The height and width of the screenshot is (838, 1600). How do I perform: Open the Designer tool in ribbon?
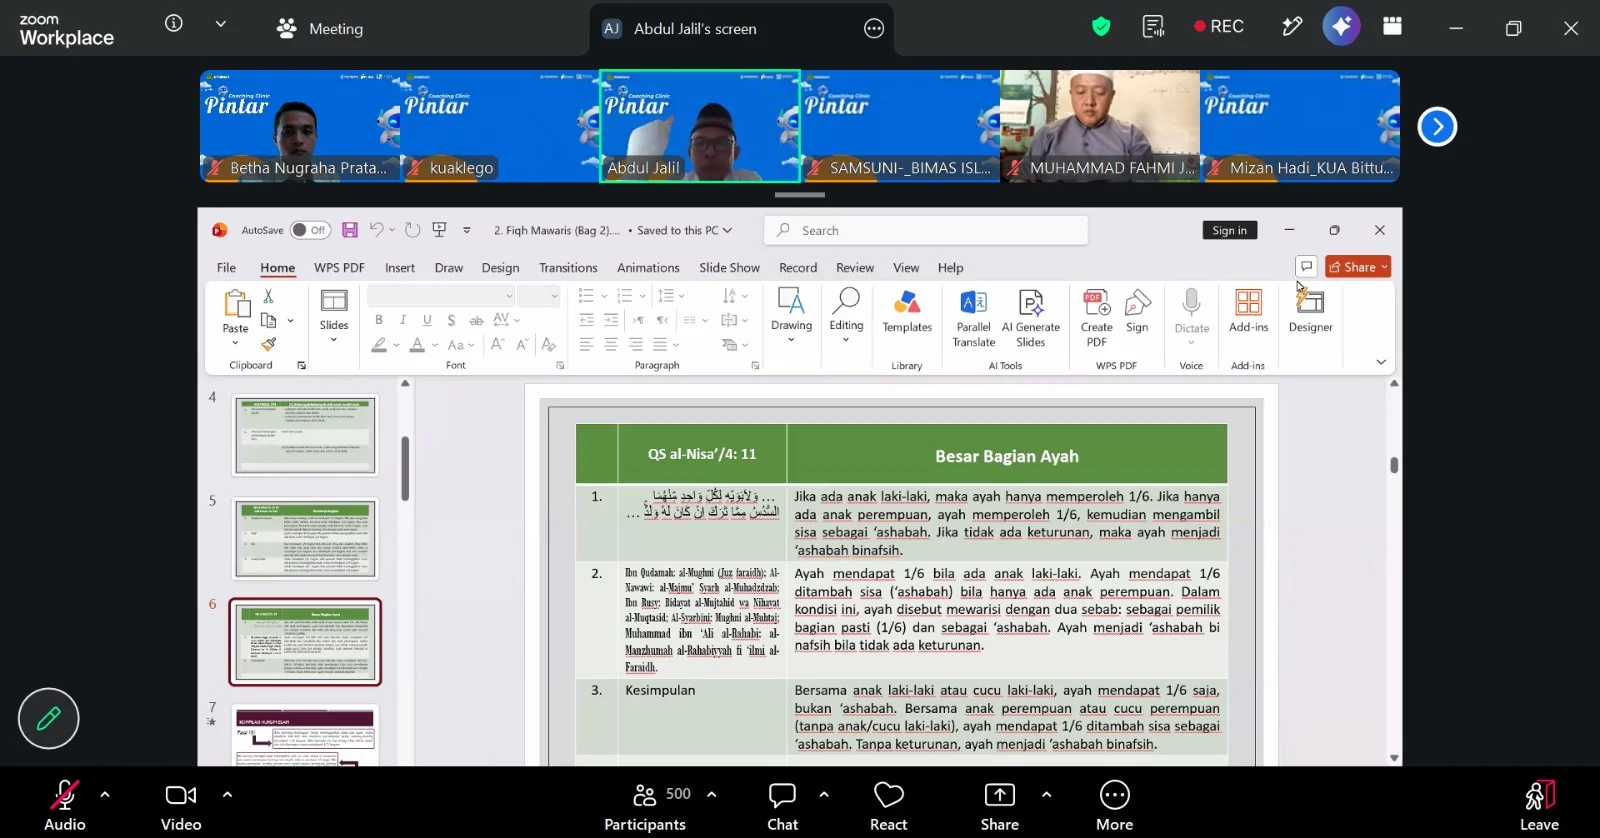1310,311
